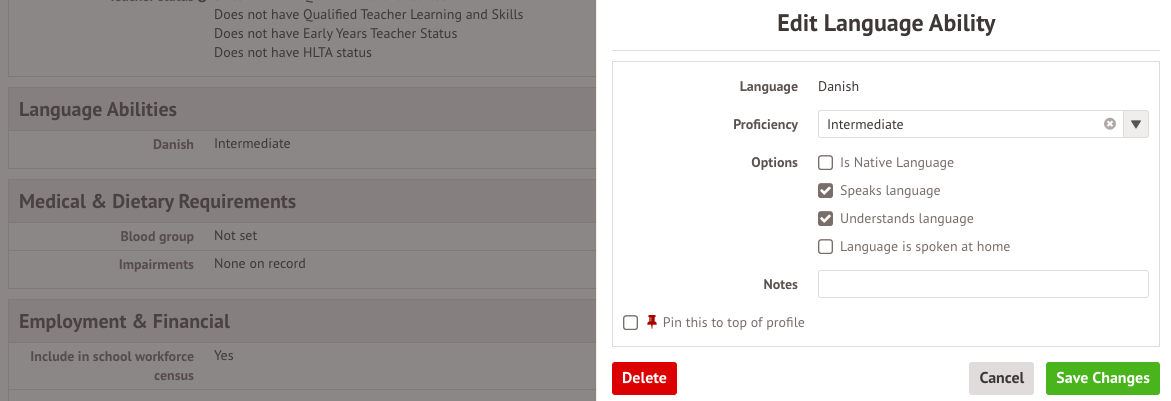Focus the Notes text field
The height and width of the screenshot is (401, 1171).
pos(982,284)
